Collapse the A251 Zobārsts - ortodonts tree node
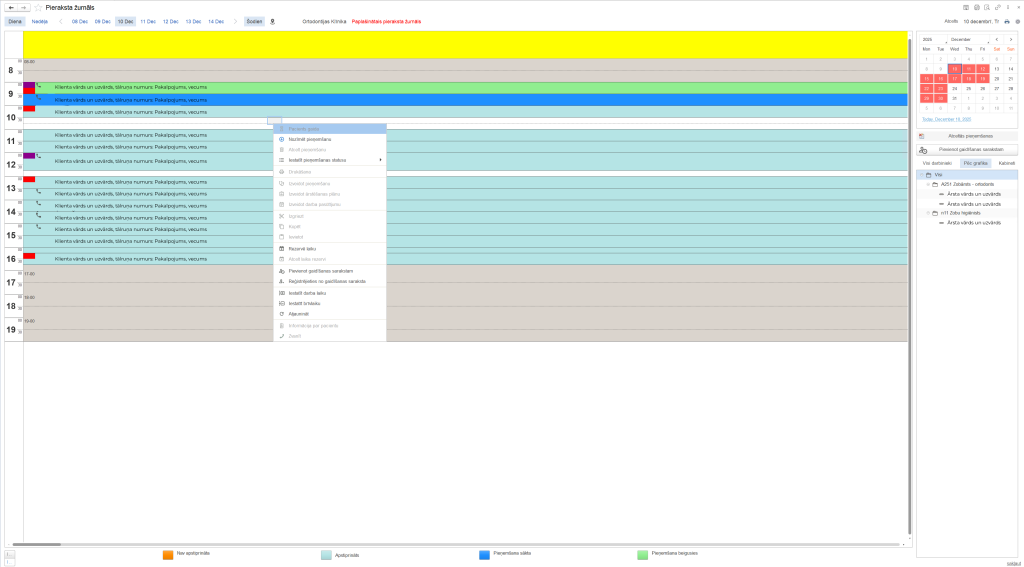The width and height of the screenshot is (1024, 567). pyautogui.click(x=927, y=184)
